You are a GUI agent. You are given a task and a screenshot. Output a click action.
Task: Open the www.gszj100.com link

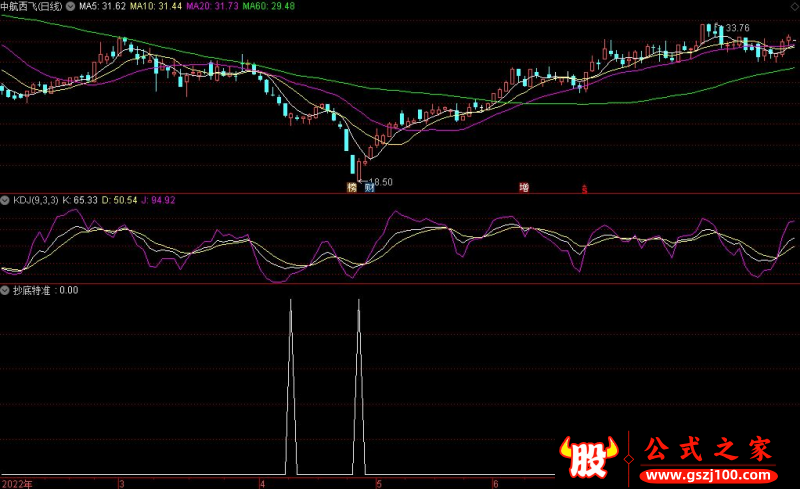(x=709, y=475)
